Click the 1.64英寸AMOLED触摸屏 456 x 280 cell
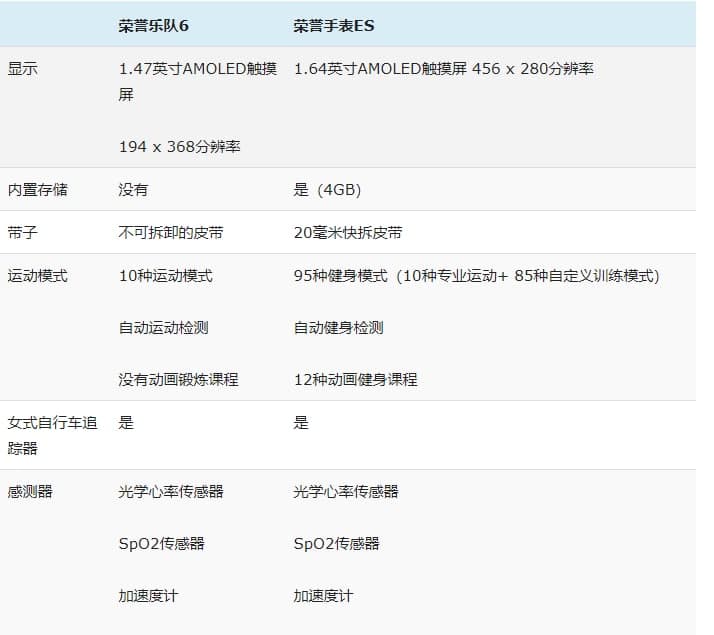Image resolution: width=714 pixels, height=635 pixels. pos(443,69)
